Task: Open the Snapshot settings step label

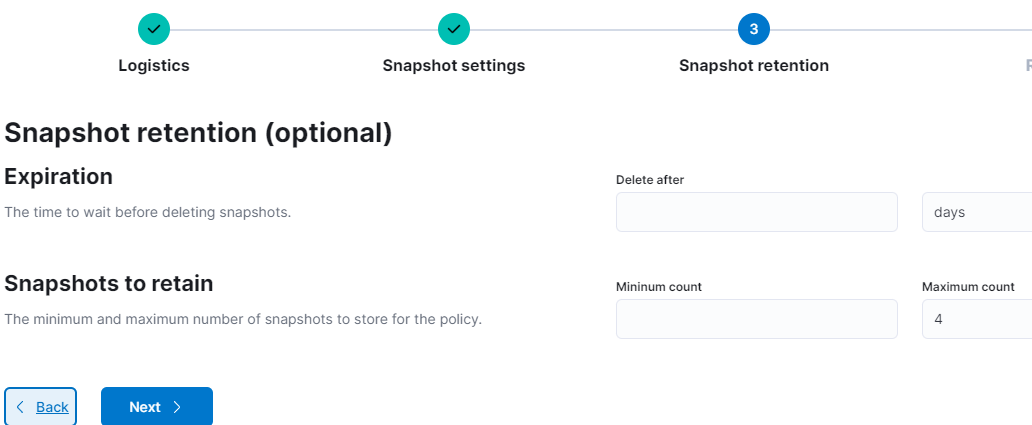Action: coord(454,66)
